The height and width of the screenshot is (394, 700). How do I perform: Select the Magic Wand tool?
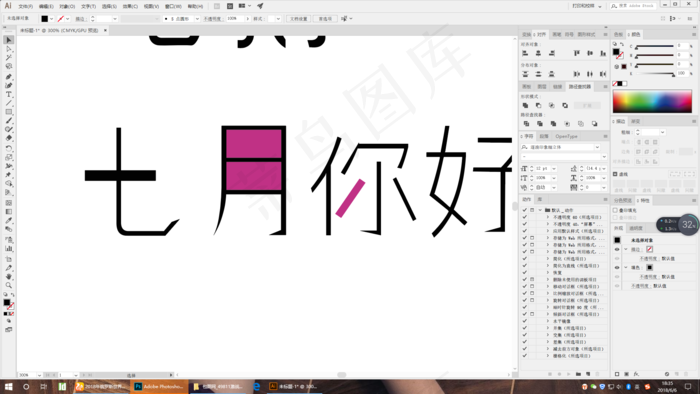tap(8, 58)
